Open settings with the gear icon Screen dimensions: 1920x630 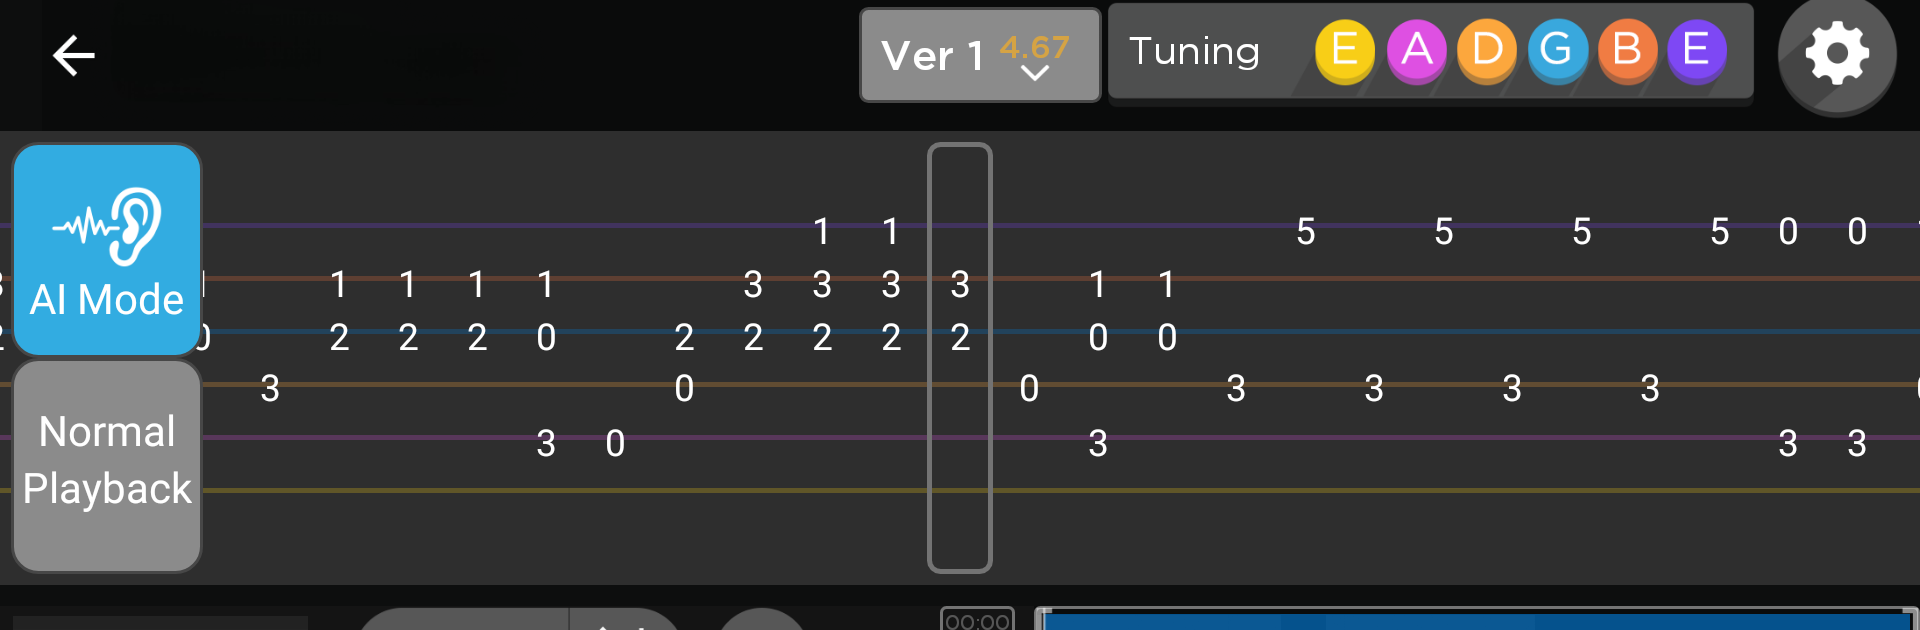click(1836, 55)
